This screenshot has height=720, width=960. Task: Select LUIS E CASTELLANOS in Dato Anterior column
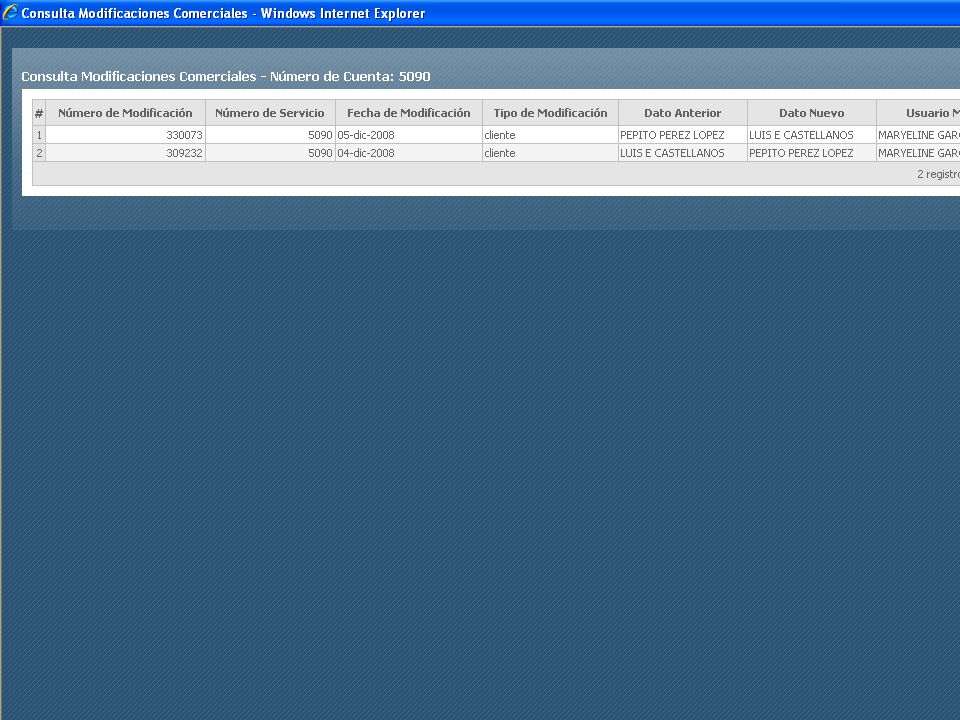[683, 153]
